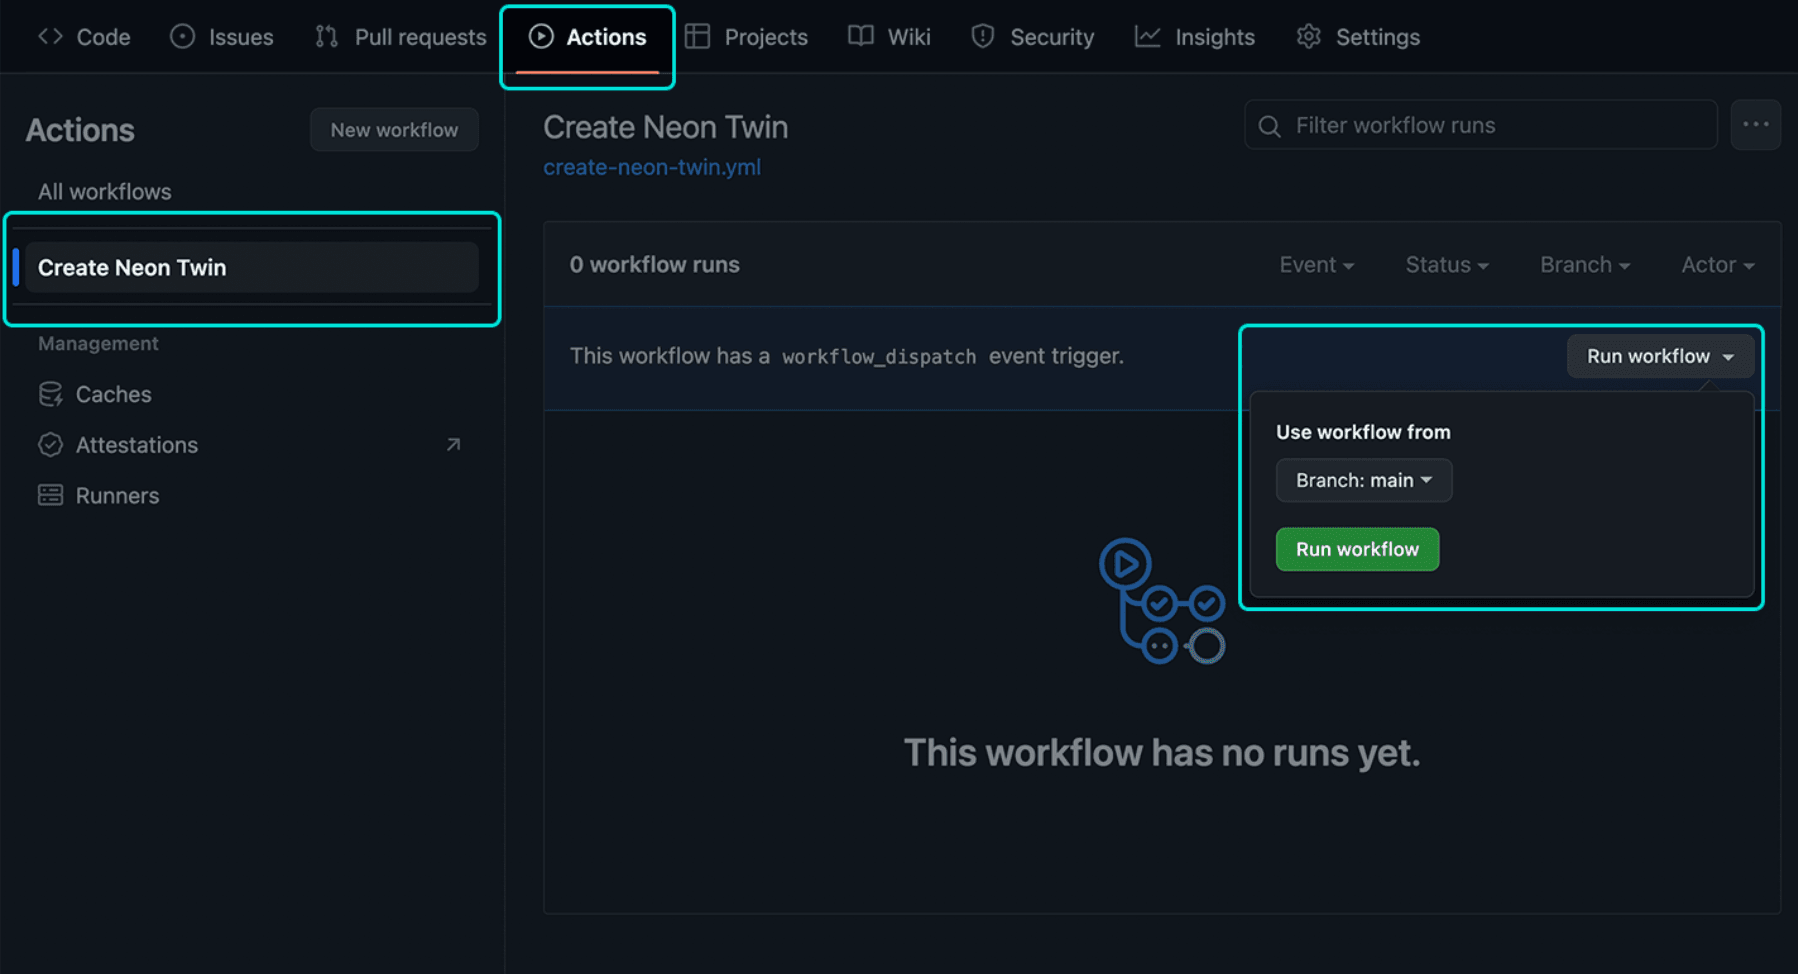The height and width of the screenshot is (974, 1798).
Task: Click the Attestations badge icon
Action: [50, 445]
